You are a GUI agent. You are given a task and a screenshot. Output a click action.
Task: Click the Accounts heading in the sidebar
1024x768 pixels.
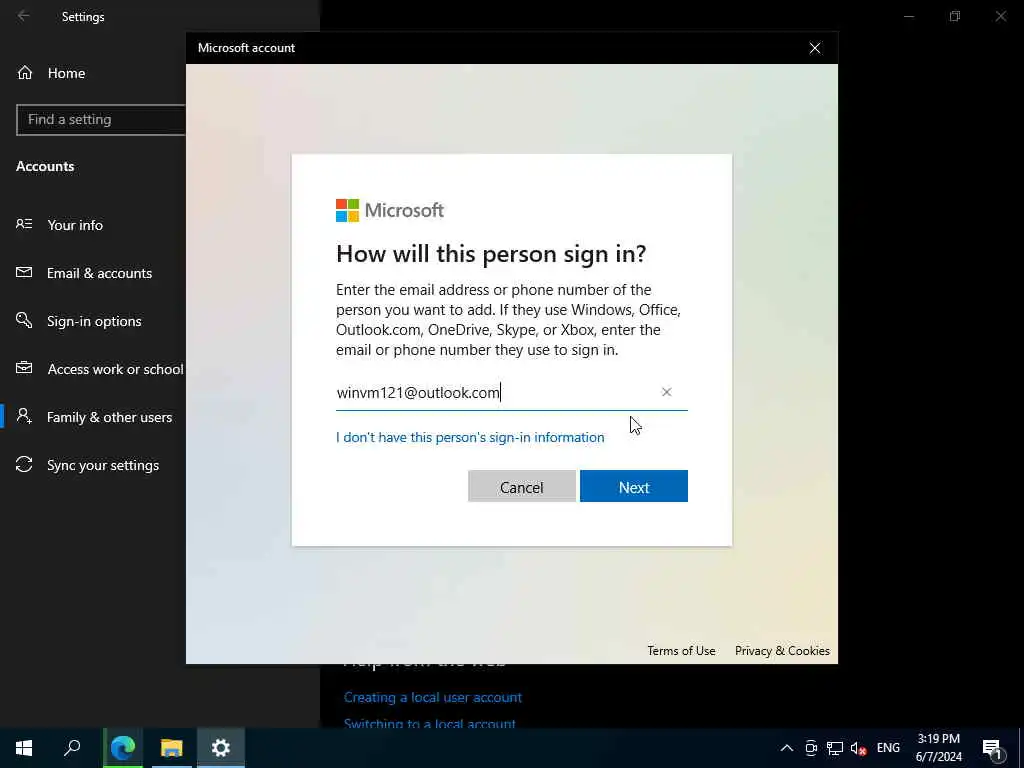click(x=45, y=166)
